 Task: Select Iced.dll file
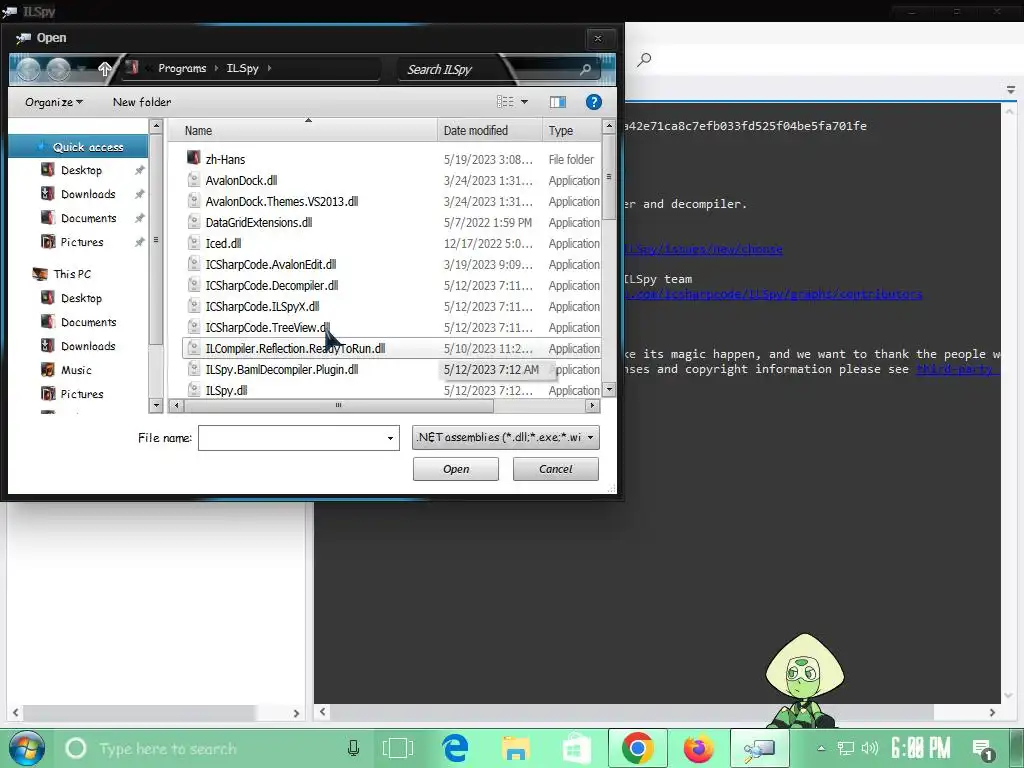(x=223, y=244)
